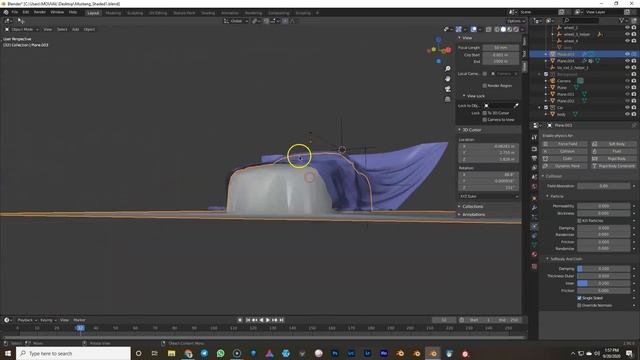The width and height of the screenshot is (640, 360).
Task: Jump to the timeline end frame
Action: [x=281, y=320]
